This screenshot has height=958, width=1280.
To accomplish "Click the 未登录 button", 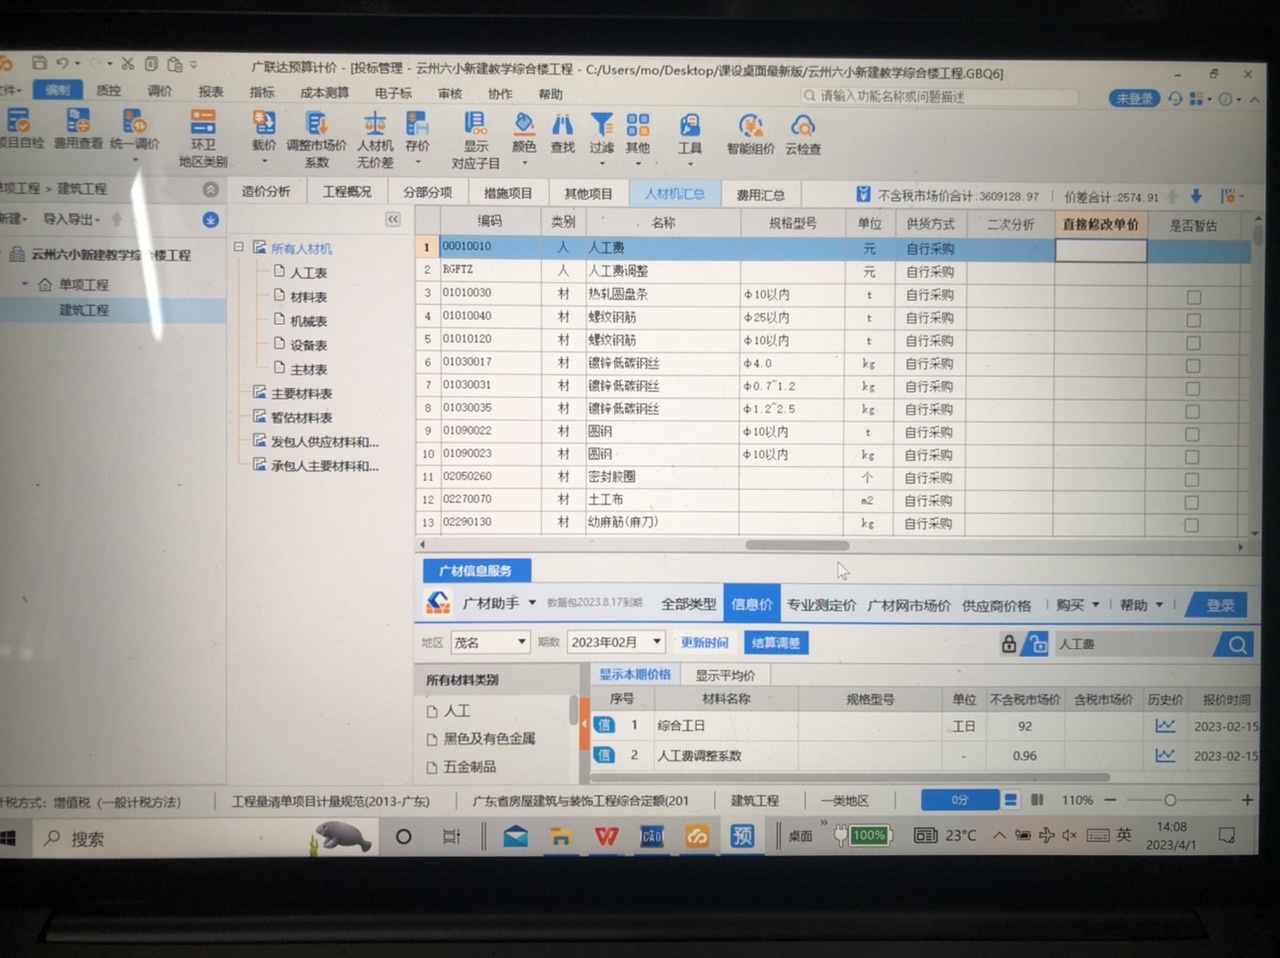I will click(1135, 98).
